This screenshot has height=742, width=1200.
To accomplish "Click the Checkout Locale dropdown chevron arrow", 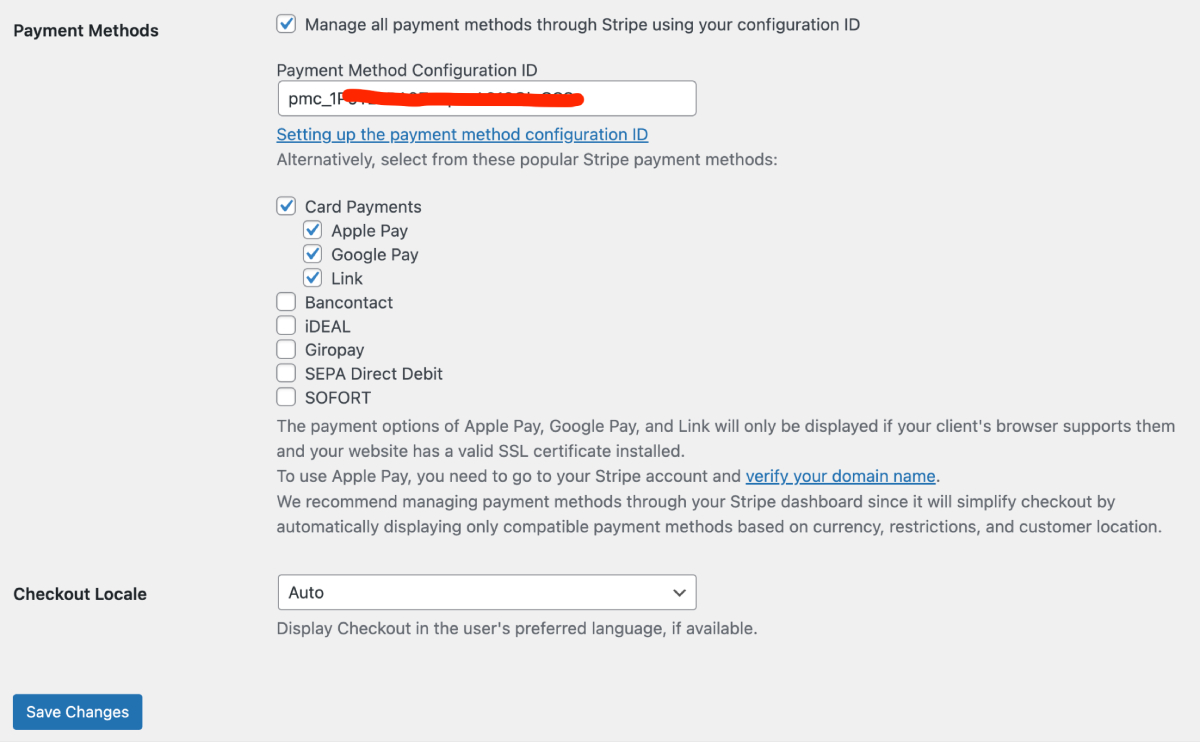I will pyautogui.click(x=679, y=593).
